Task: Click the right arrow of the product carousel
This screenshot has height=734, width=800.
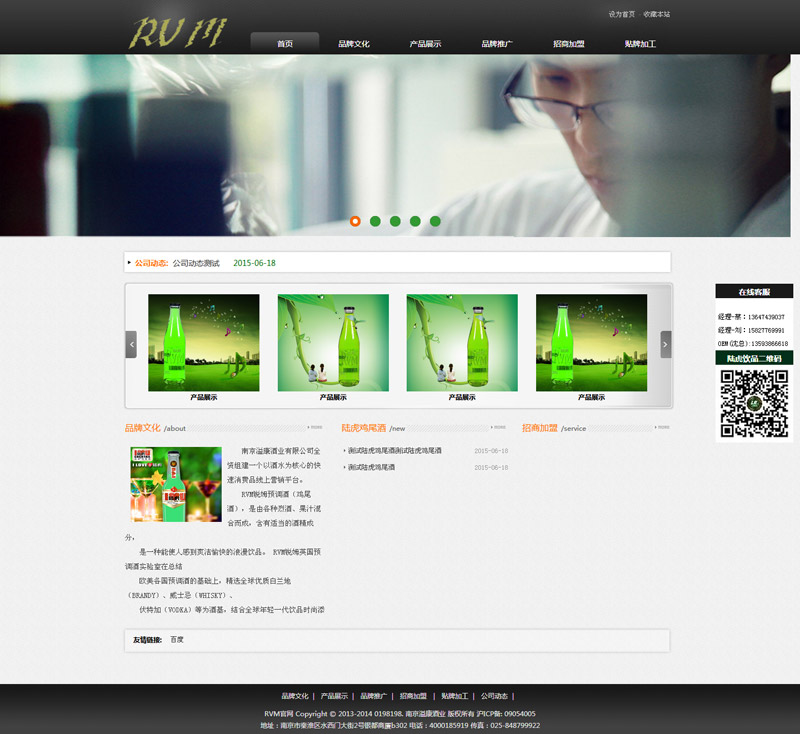Action: pyautogui.click(x=666, y=344)
